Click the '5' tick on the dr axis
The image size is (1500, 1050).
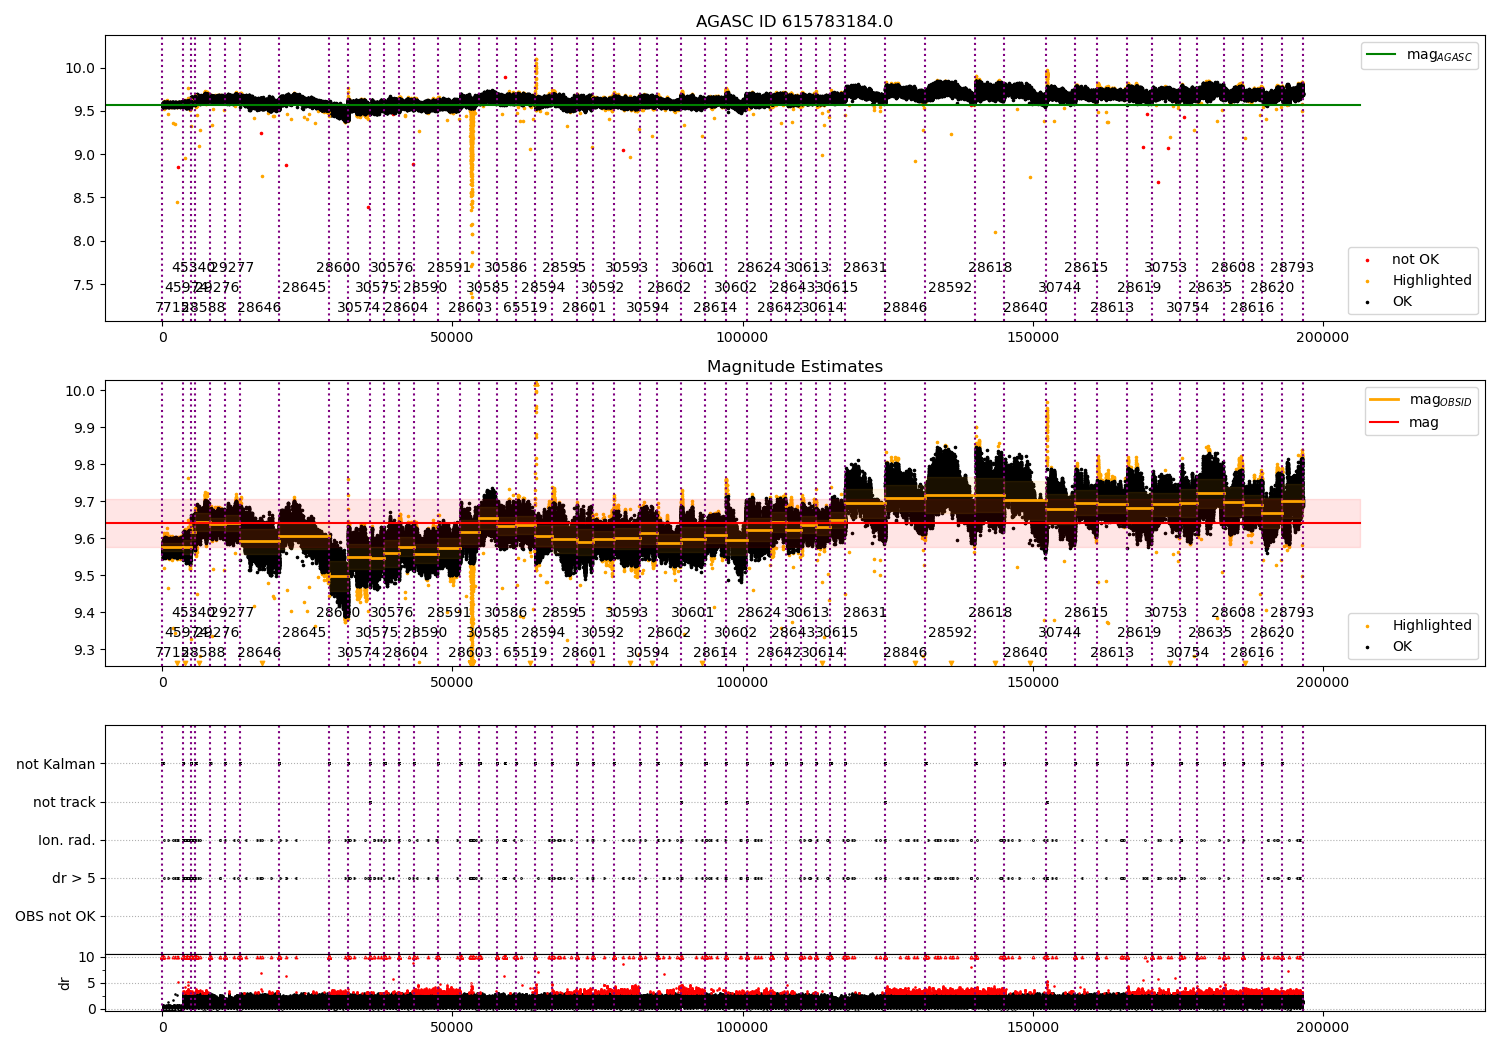point(91,983)
